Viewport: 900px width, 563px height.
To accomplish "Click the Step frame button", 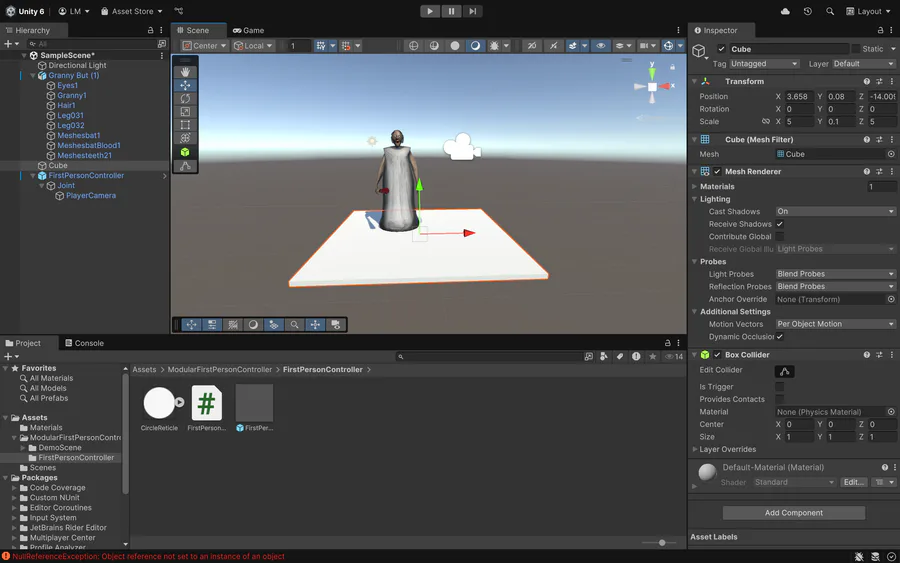I will tap(472, 11).
